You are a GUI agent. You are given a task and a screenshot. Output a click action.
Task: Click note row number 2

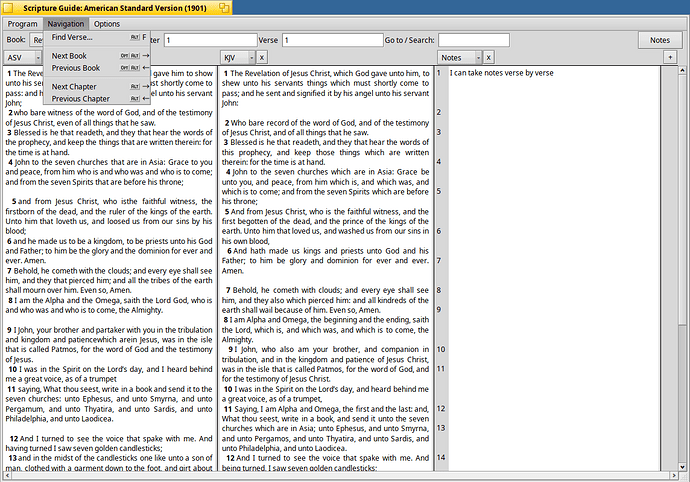[439, 112]
